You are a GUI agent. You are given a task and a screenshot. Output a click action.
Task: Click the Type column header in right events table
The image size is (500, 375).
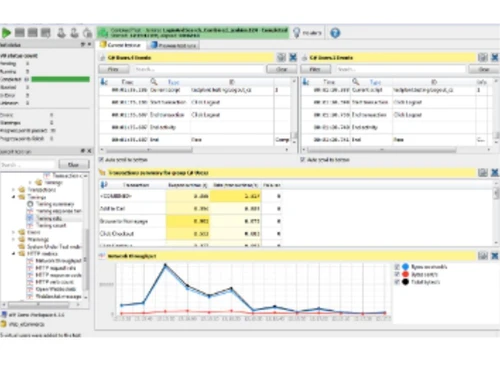pyautogui.click(x=375, y=82)
